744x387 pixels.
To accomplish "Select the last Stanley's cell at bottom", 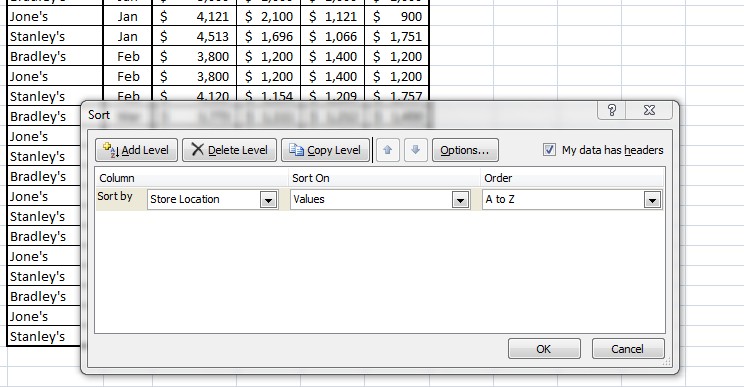I will pos(44,336).
